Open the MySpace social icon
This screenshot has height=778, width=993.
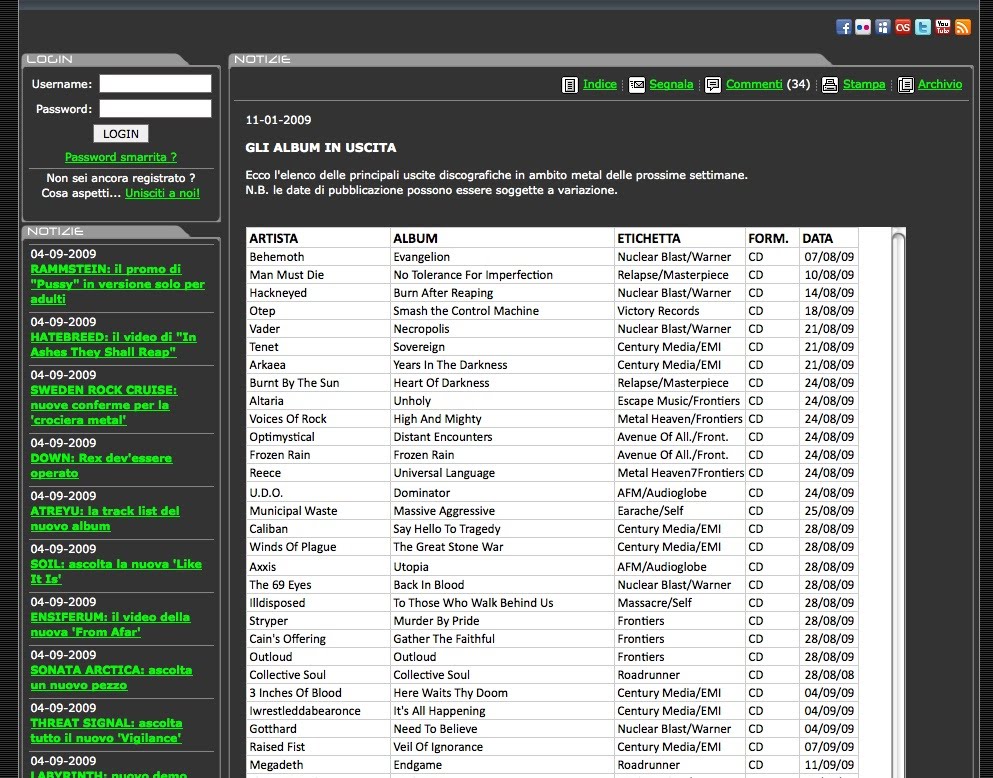883,27
